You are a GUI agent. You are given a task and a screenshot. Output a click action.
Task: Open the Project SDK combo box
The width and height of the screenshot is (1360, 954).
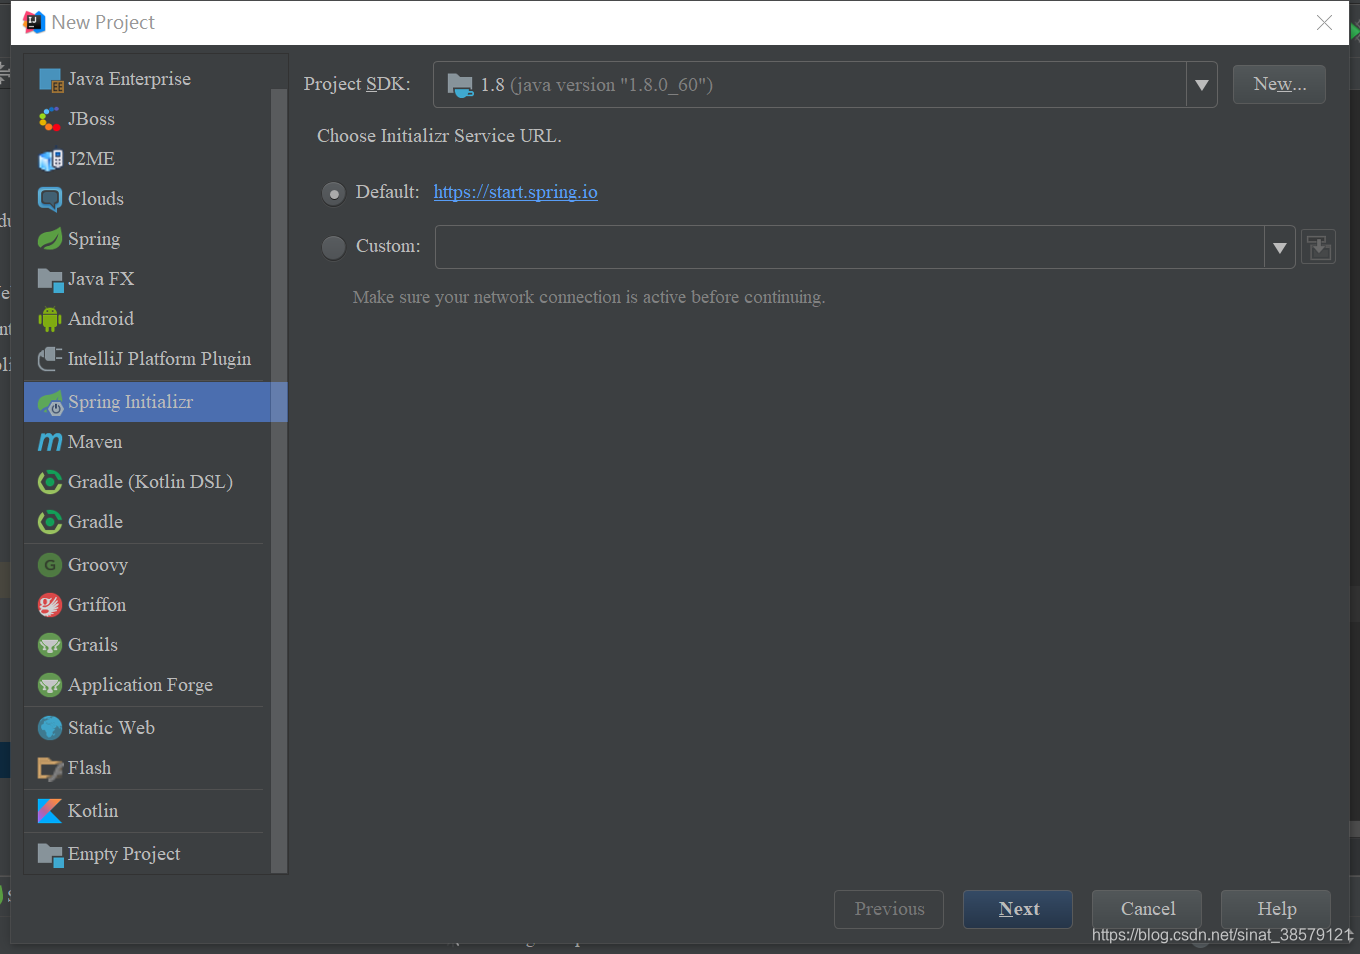coord(825,85)
